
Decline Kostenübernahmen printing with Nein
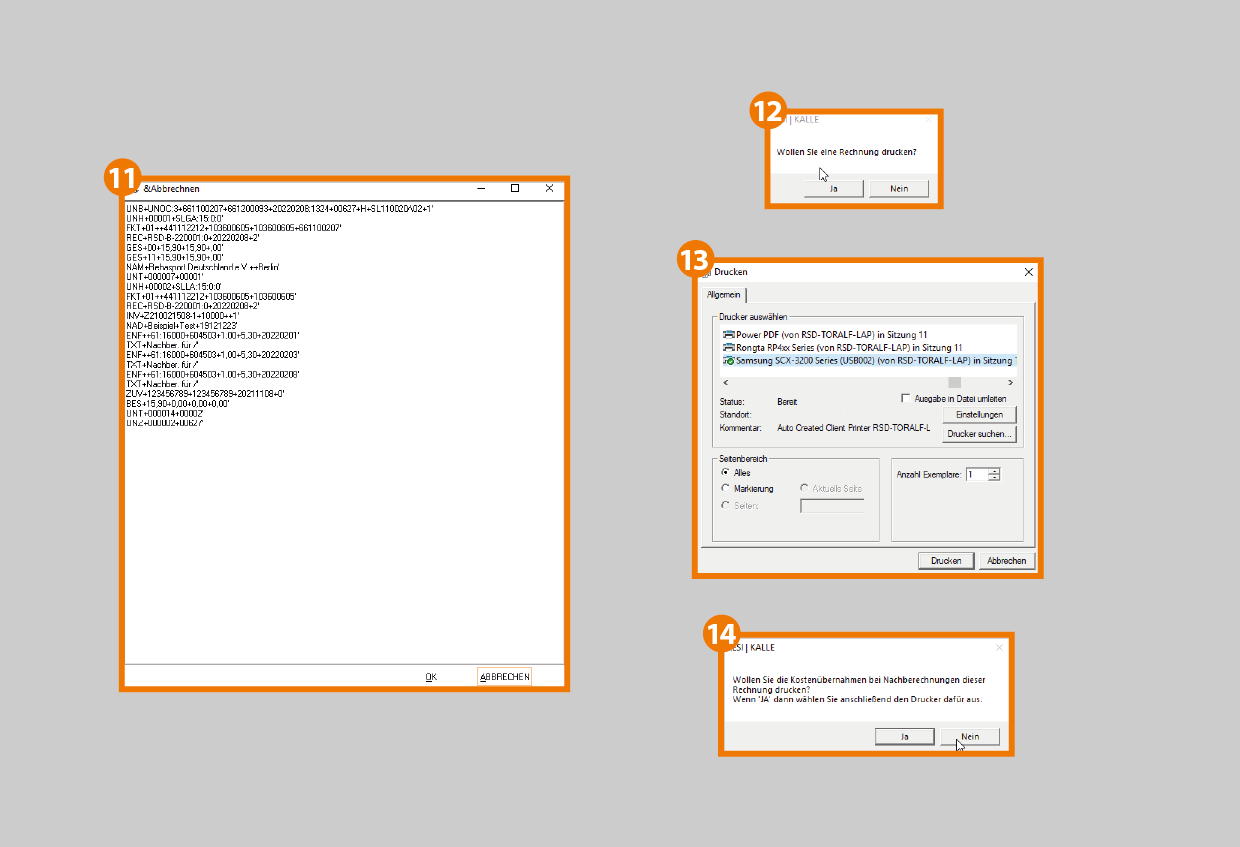(969, 736)
